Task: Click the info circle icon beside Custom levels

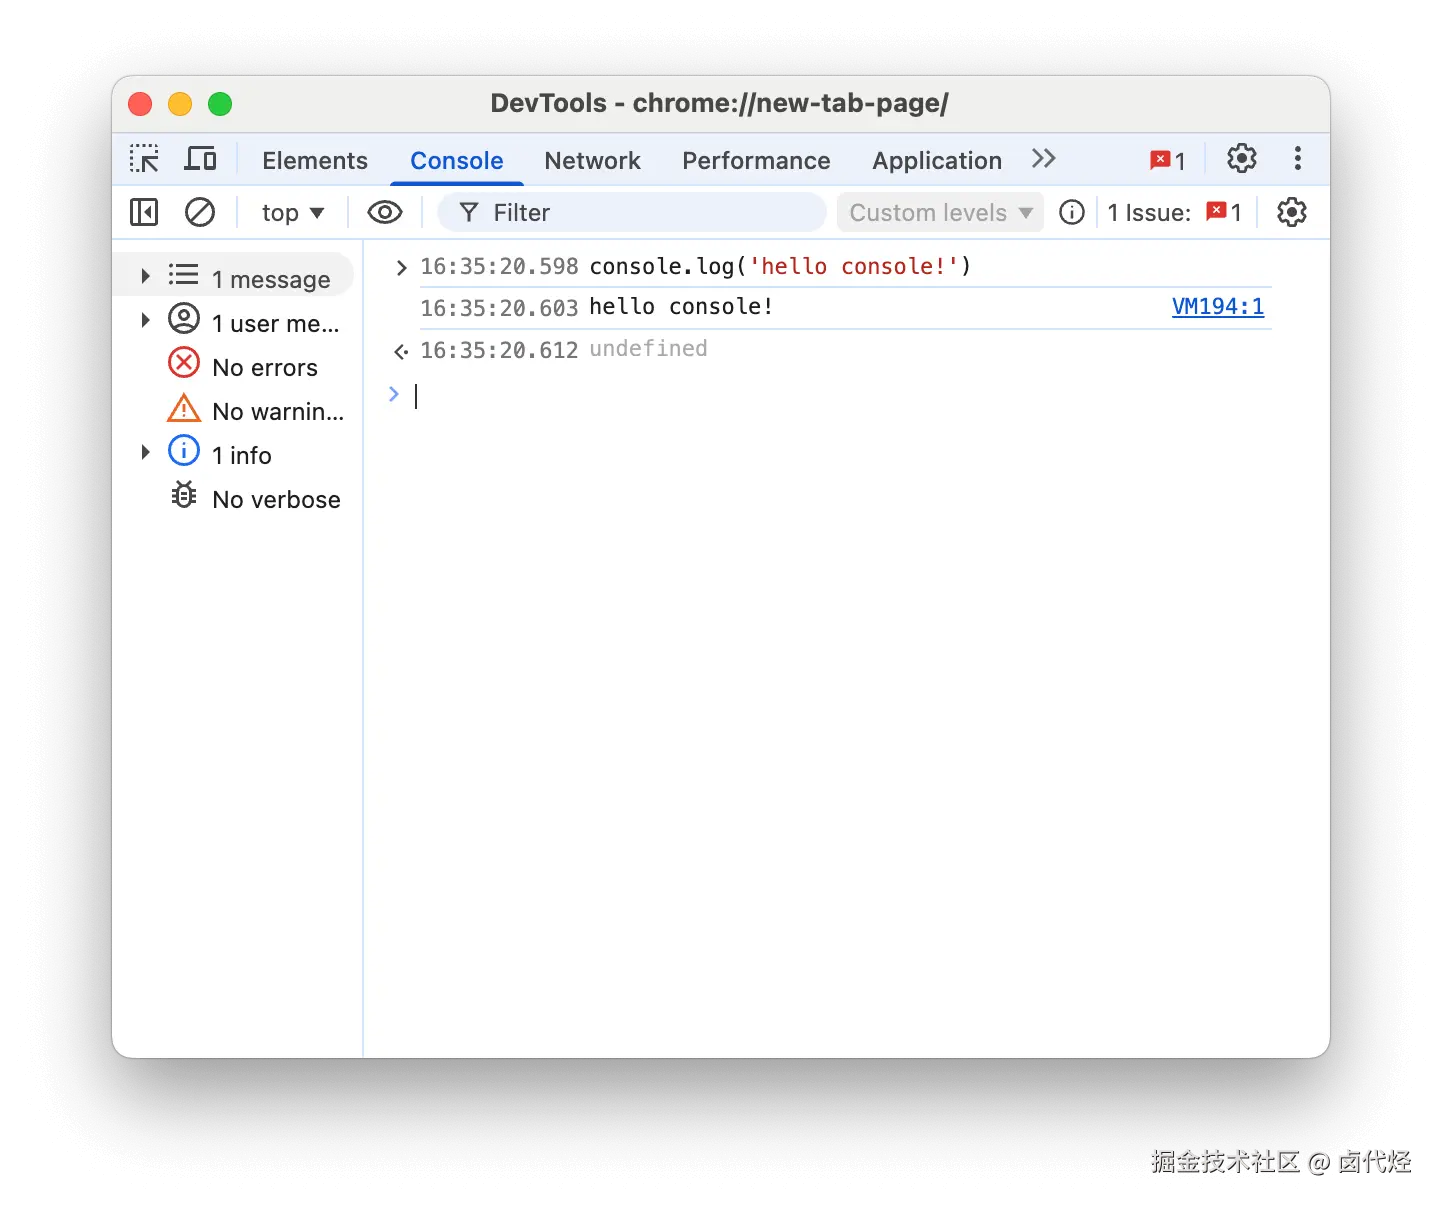Action: pos(1072,212)
